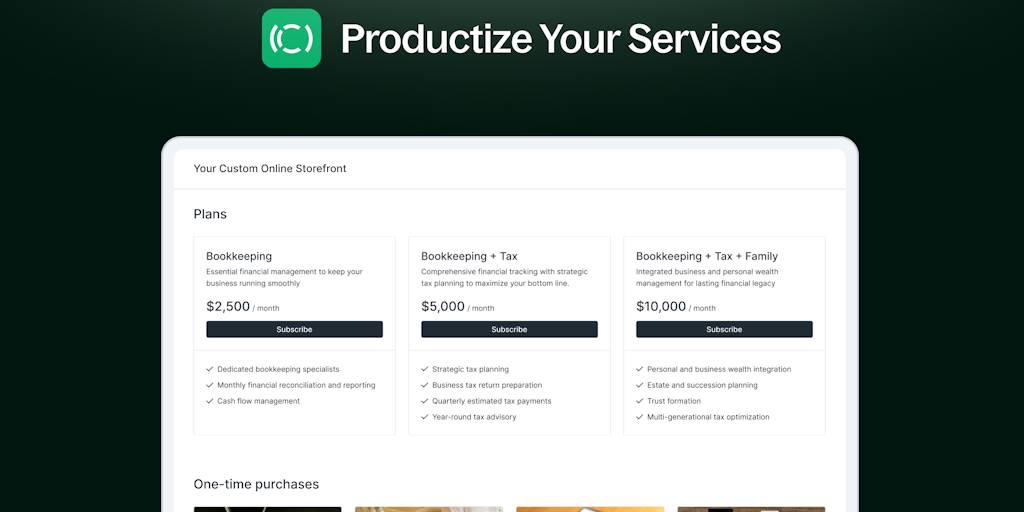Open the last one-time purchase thumbnail
1024x512 pixels.
click(x=751, y=509)
